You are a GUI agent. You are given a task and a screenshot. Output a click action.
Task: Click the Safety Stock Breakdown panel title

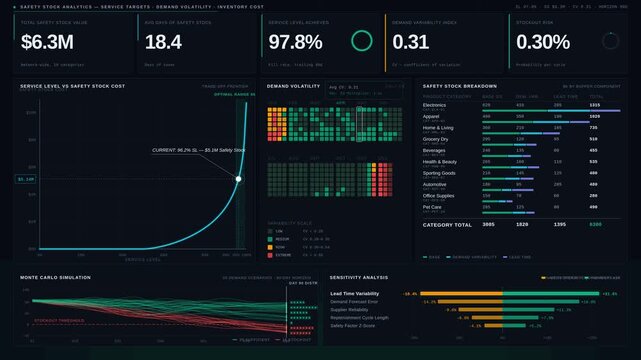(459, 86)
